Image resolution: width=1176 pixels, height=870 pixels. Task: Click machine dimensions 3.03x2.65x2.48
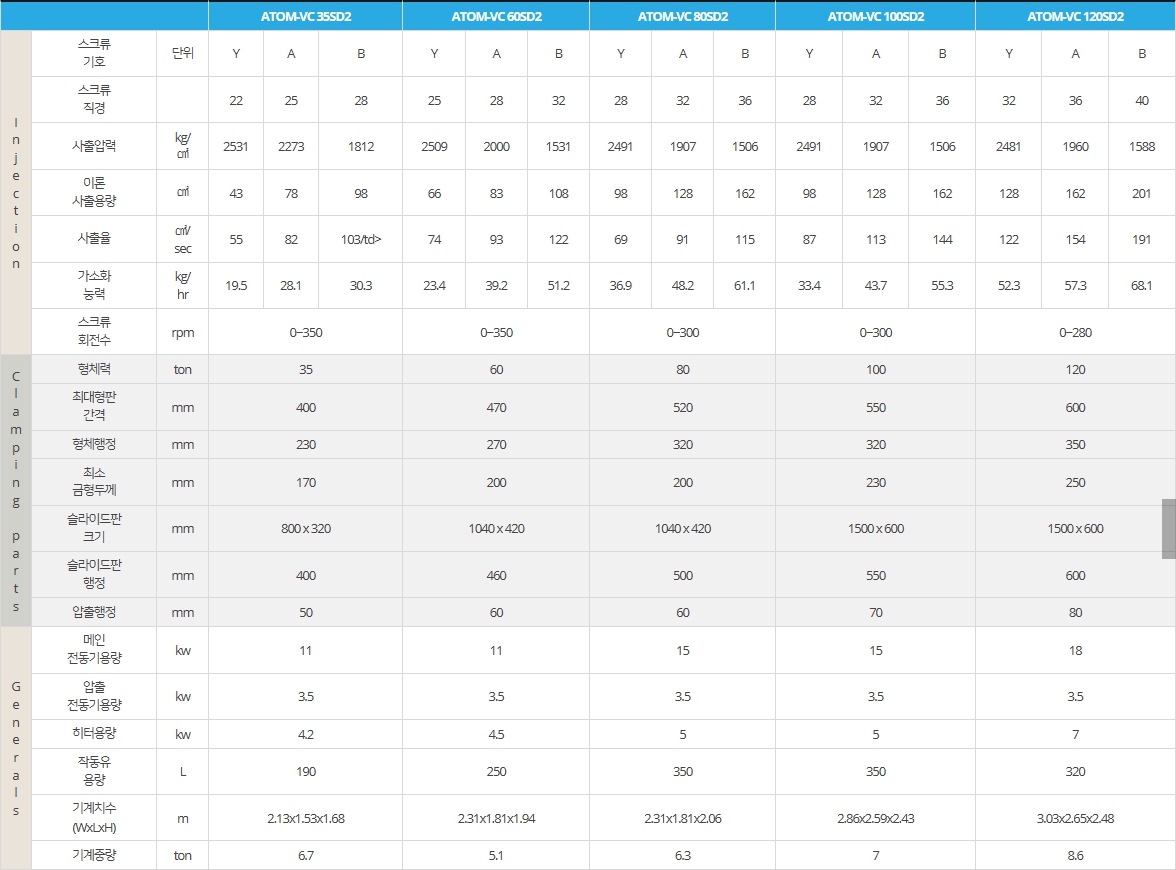1076,819
